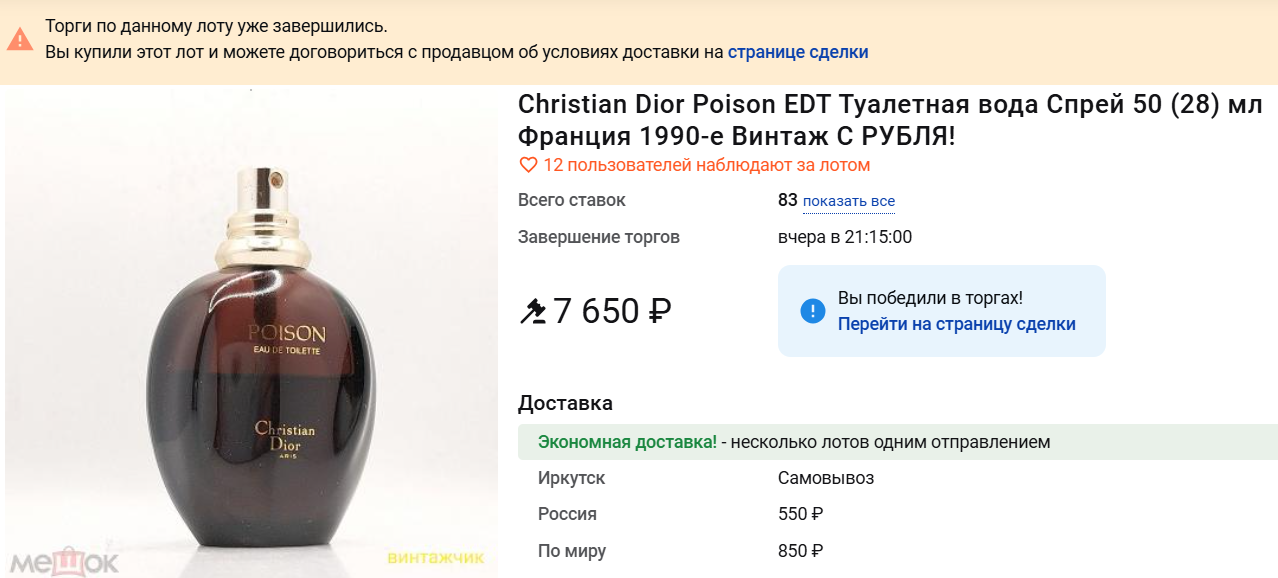This screenshot has width=1278, height=578.
Task: Click the 'Доставка' section heading
Action: tap(565, 403)
